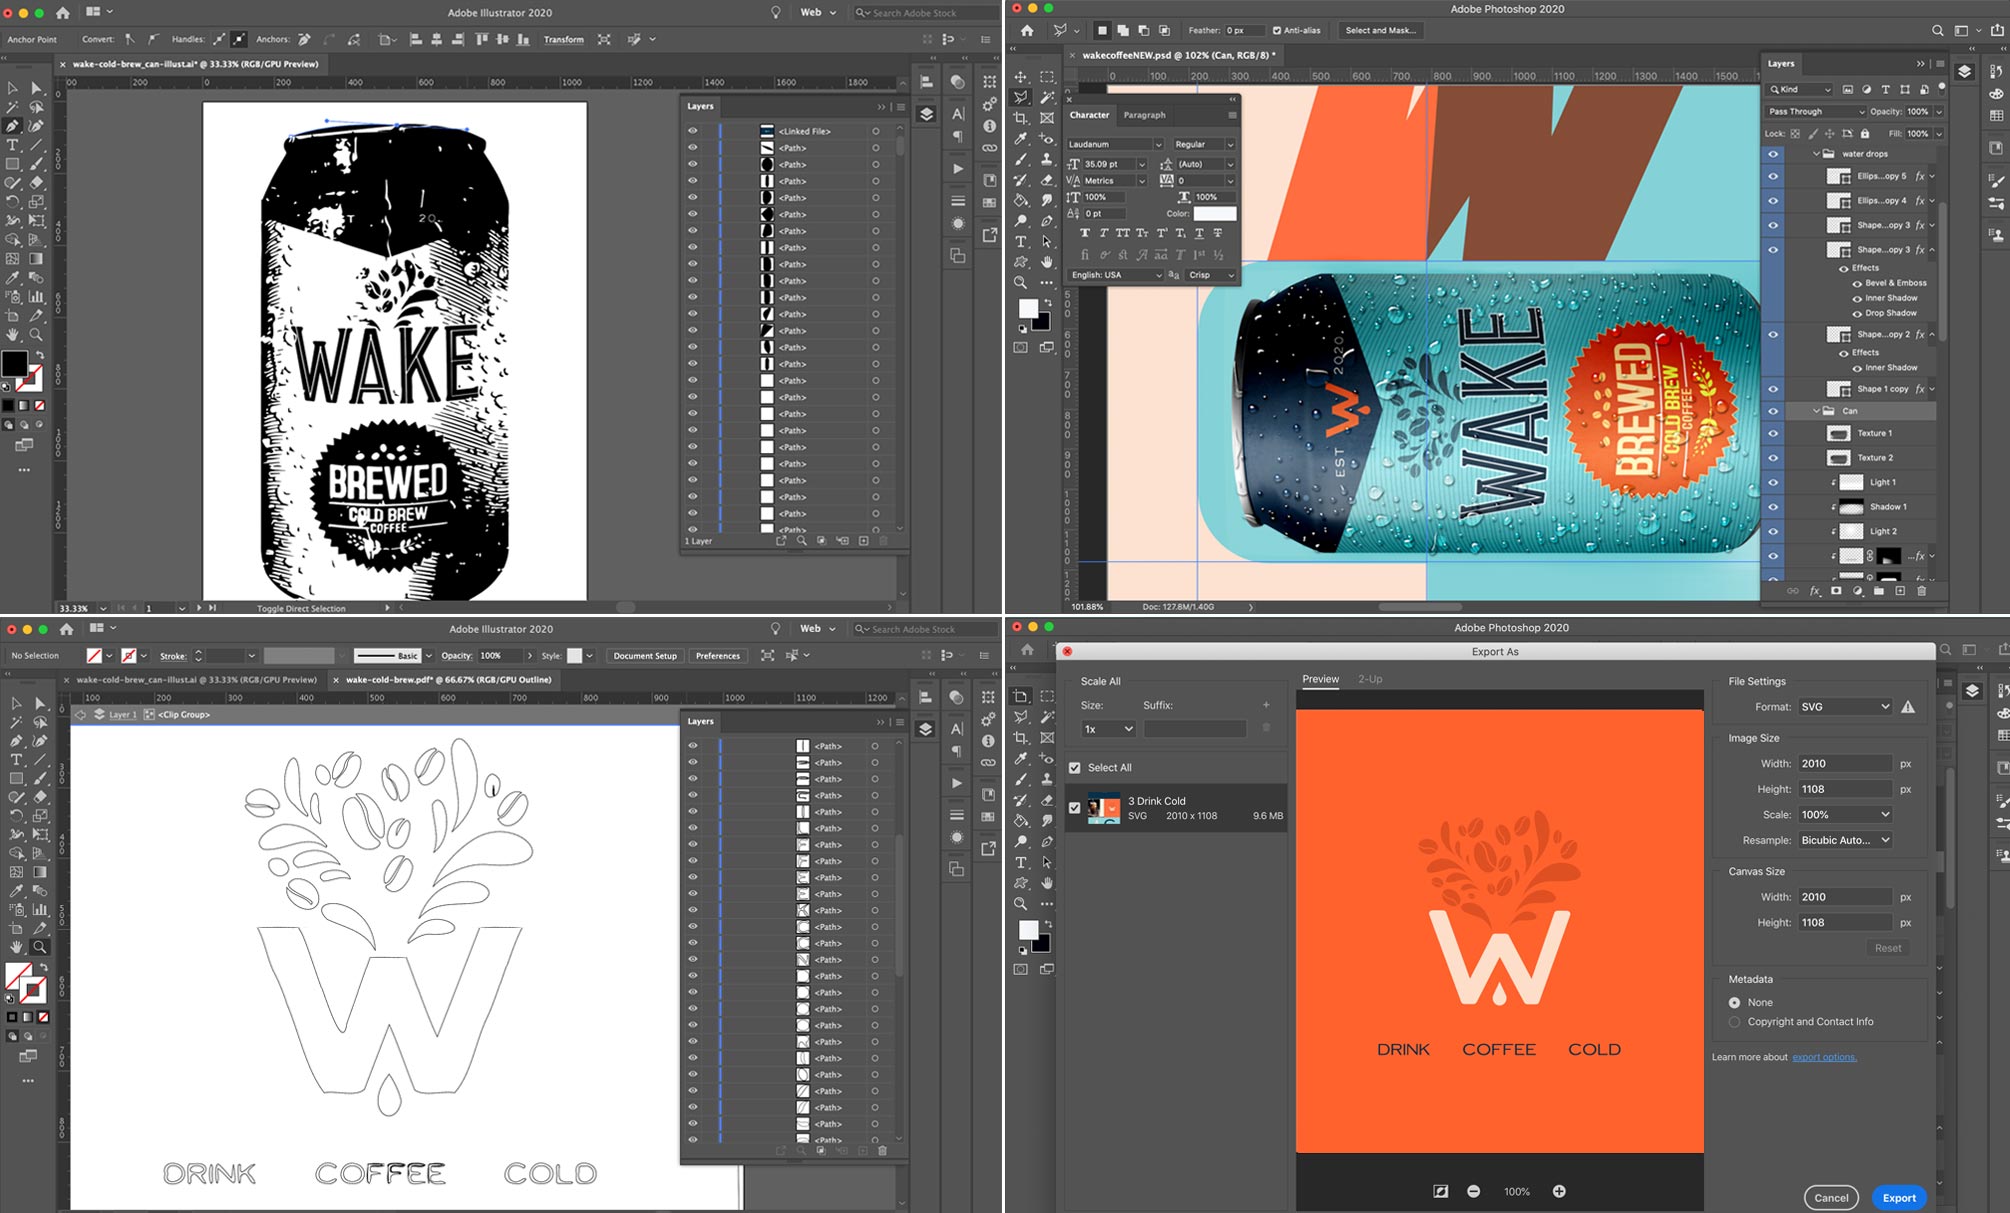Zoom in with plus icon in Export preview
The height and width of the screenshot is (1213, 2010).
1559,1191
